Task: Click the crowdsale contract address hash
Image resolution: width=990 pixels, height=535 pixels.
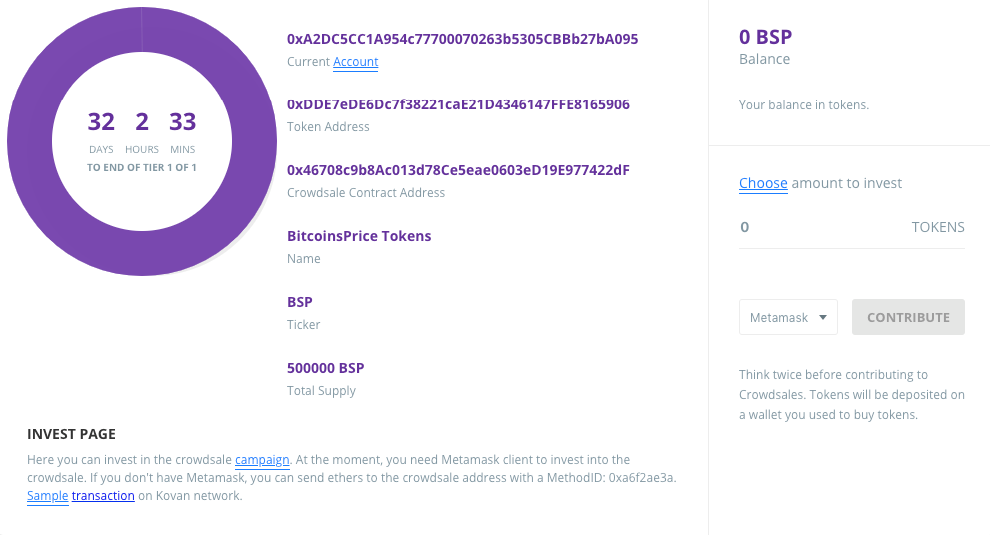Action: click(x=458, y=170)
